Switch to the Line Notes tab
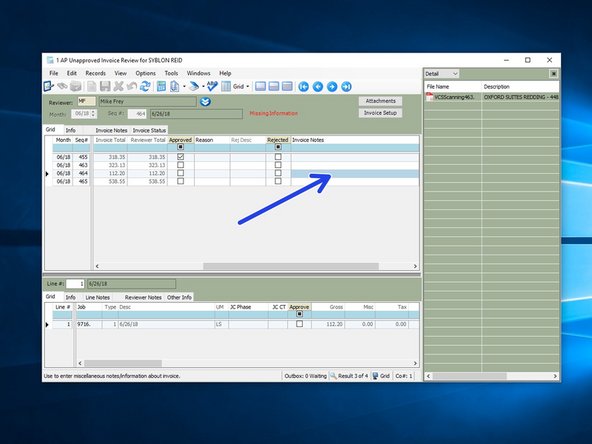Image resolution: width=592 pixels, height=444 pixels. point(97,298)
